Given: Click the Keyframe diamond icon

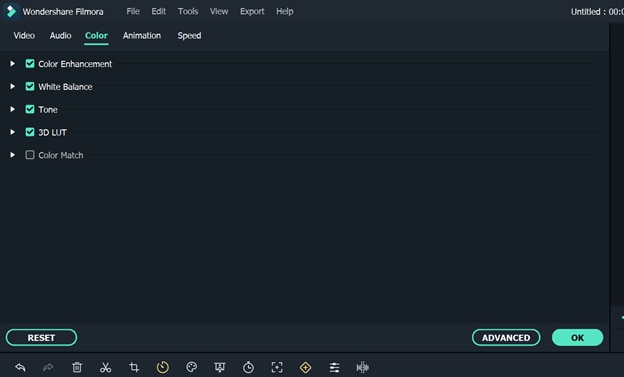Looking at the screenshot, I should (305, 367).
